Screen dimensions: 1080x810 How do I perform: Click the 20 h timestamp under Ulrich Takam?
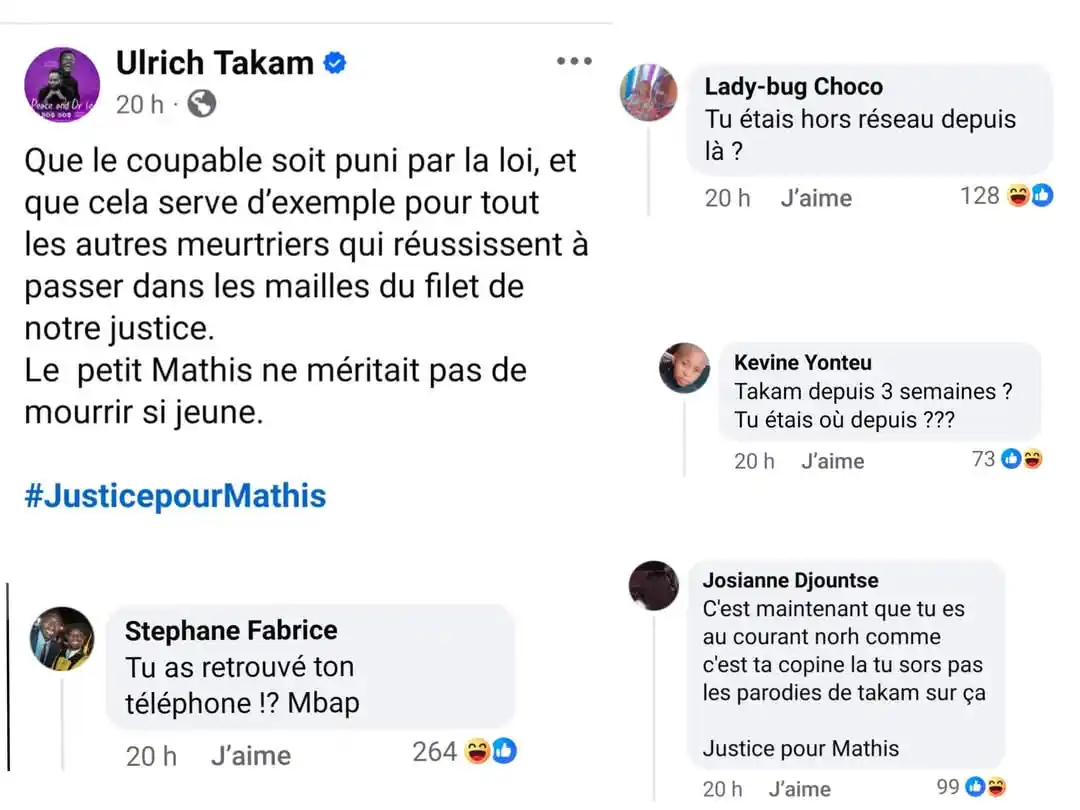140,104
